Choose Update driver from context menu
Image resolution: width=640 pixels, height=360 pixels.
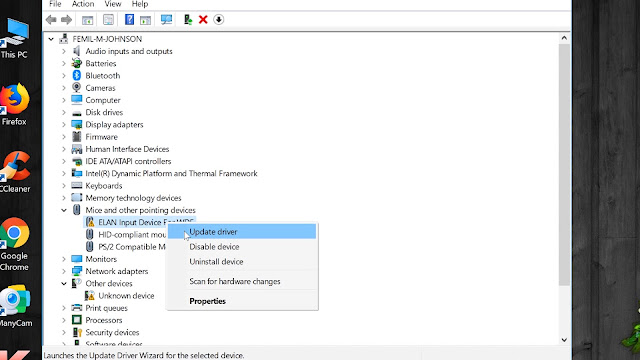point(242,232)
